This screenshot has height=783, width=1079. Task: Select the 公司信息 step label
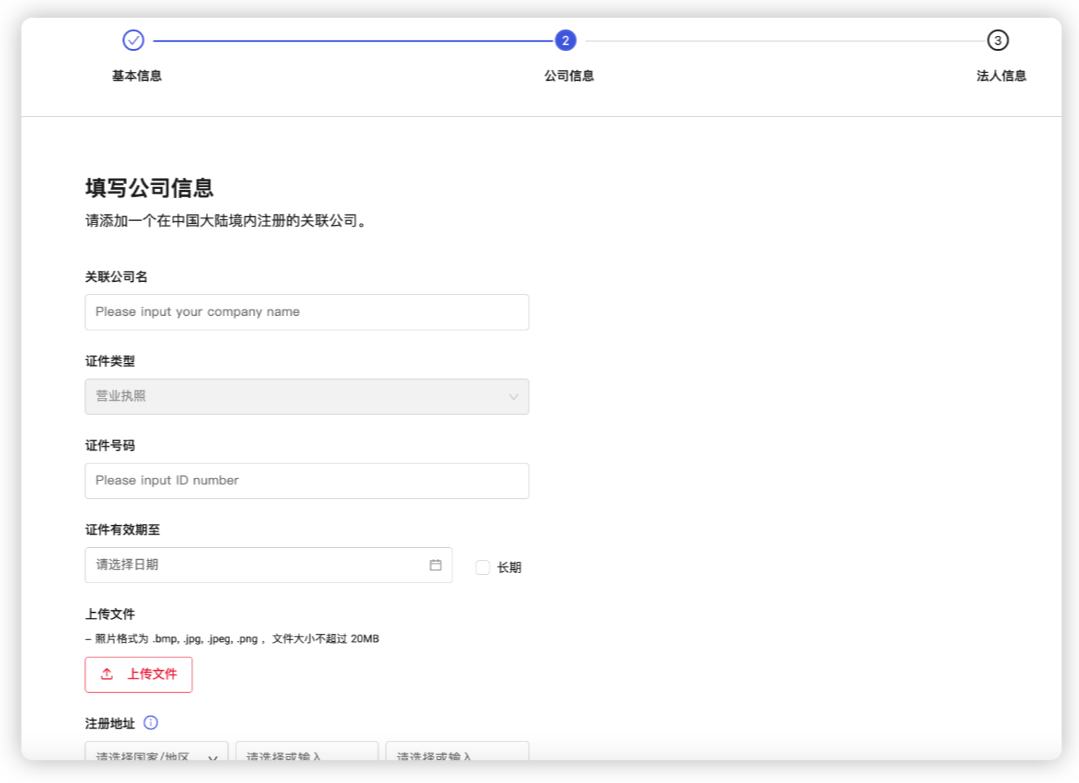click(x=569, y=76)
